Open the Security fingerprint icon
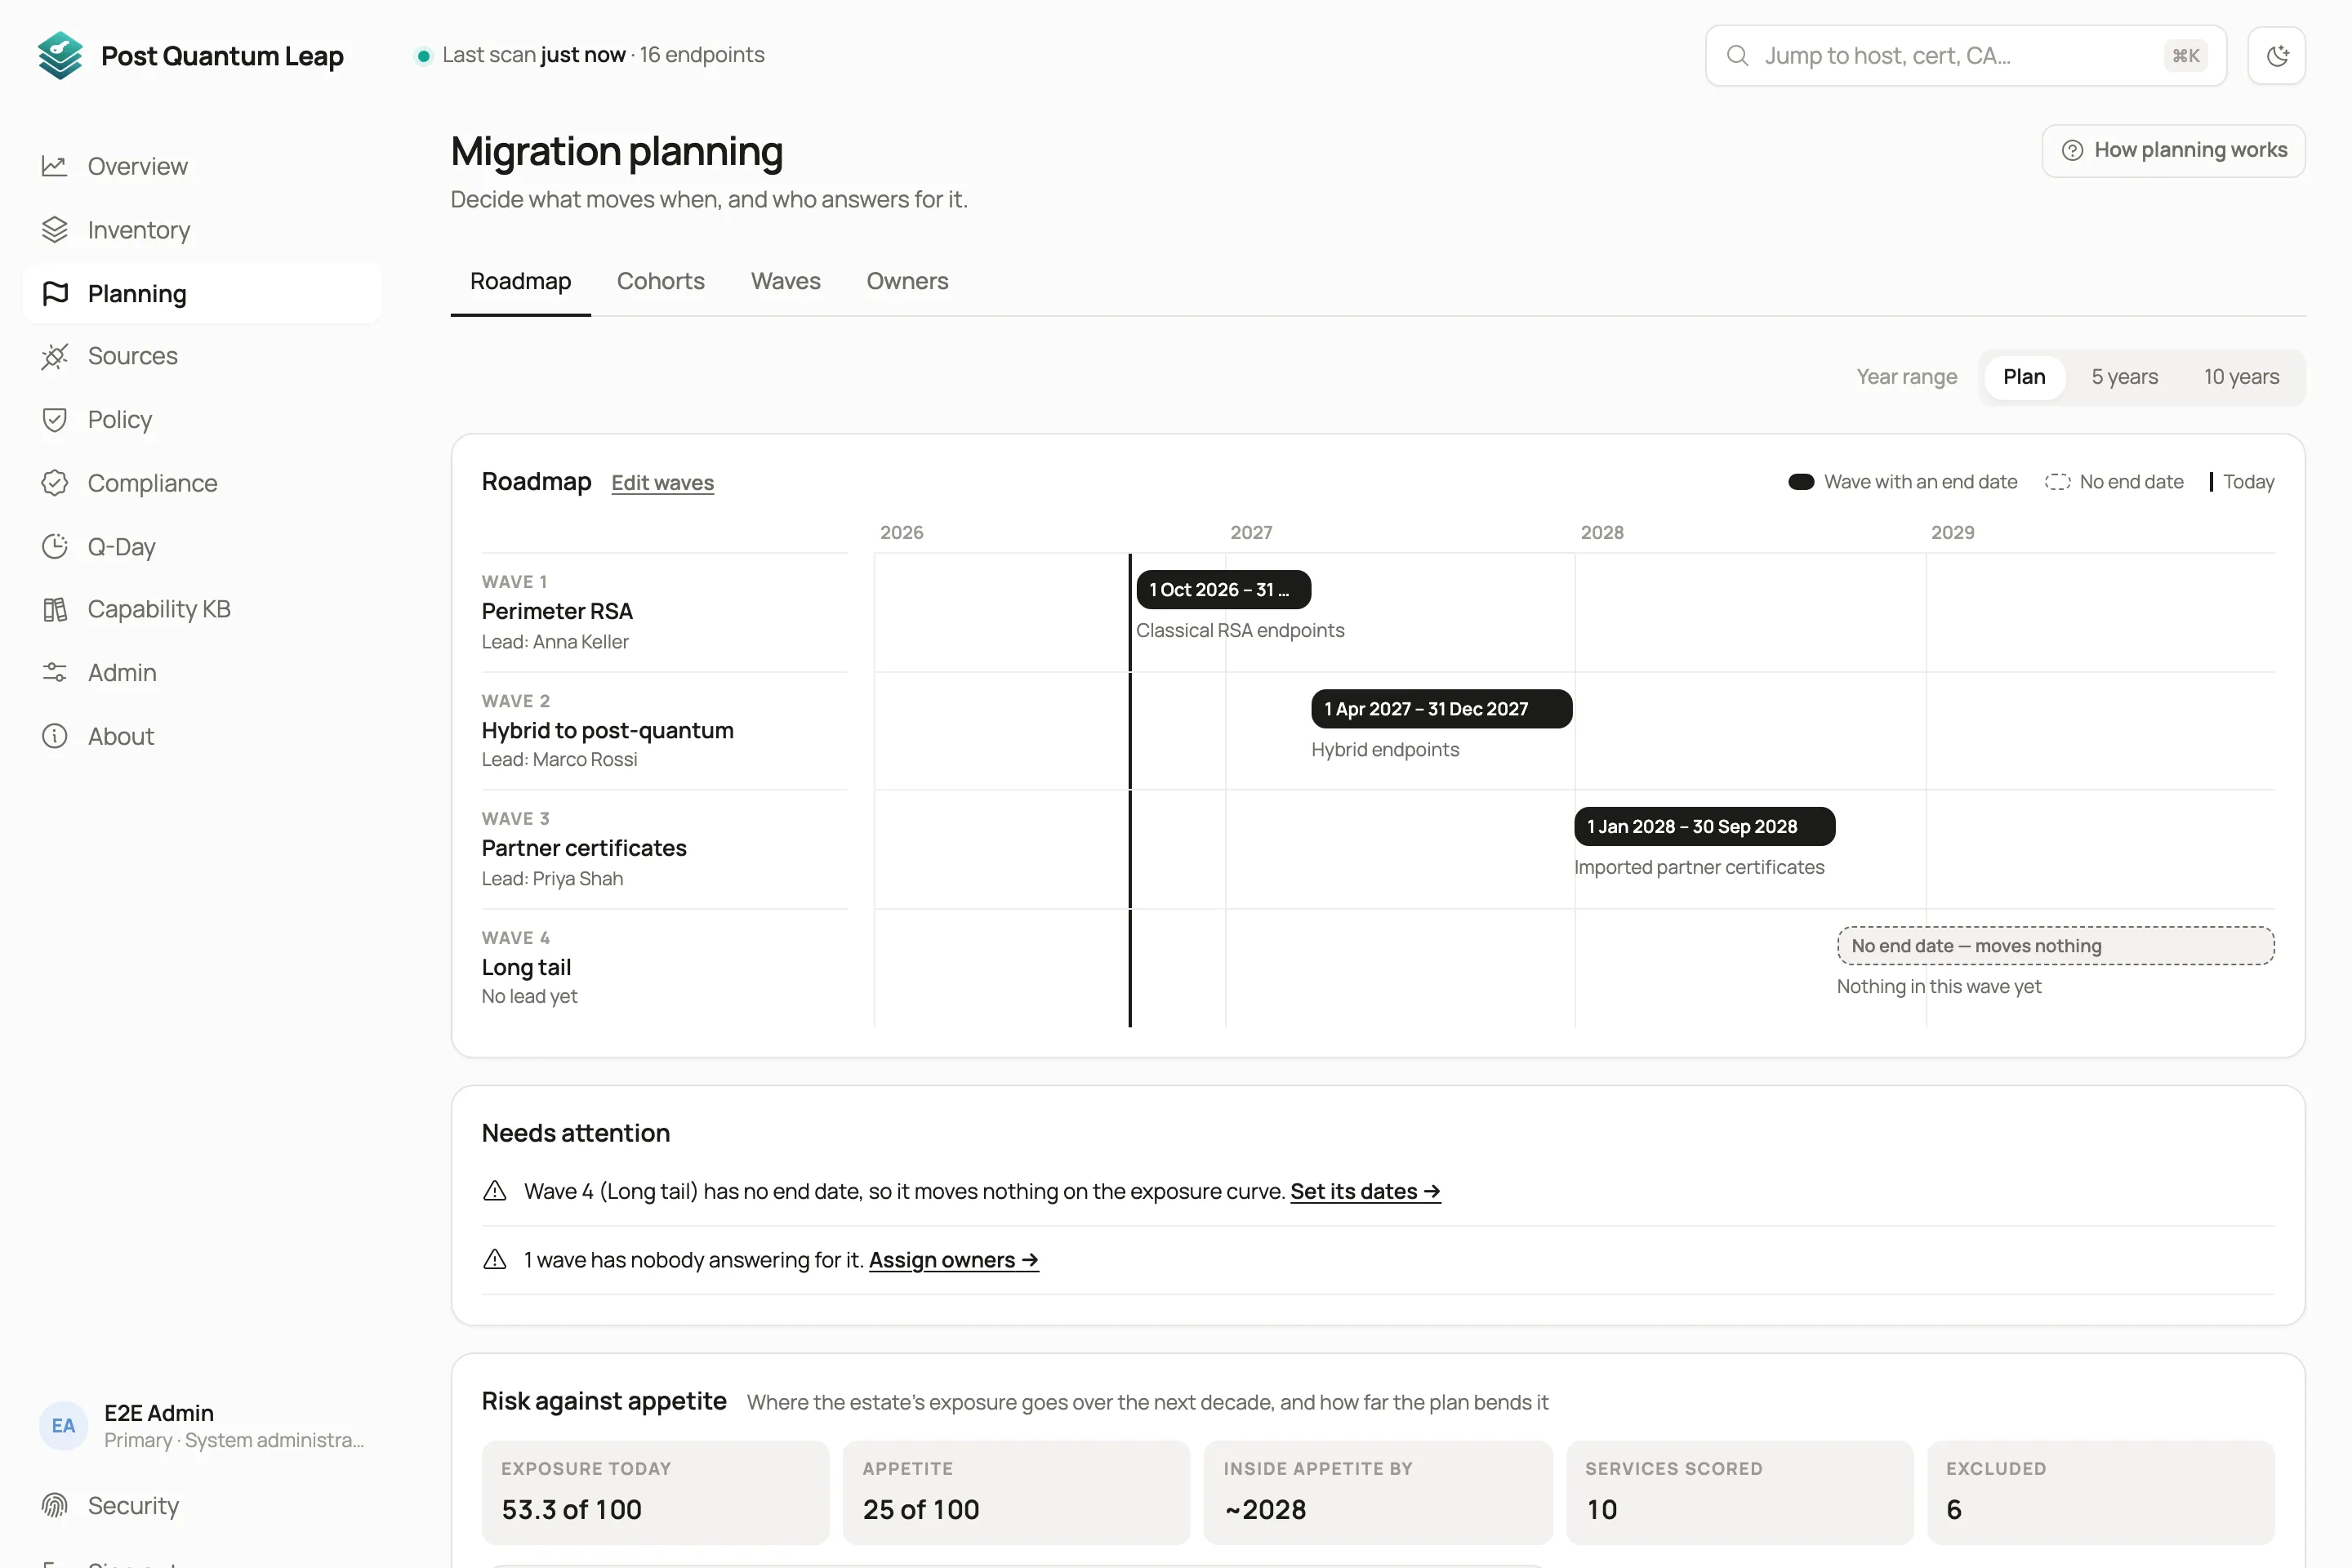2352x1568 pixels. (x=54, y=1505)
